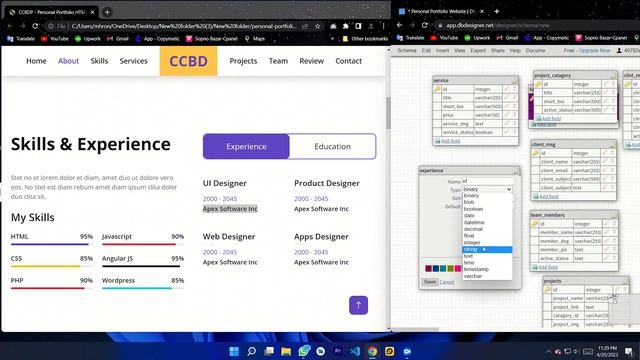Pick the dark blue color swatch
This screenshot has height=360, width=640.
[x=436, y=268]
